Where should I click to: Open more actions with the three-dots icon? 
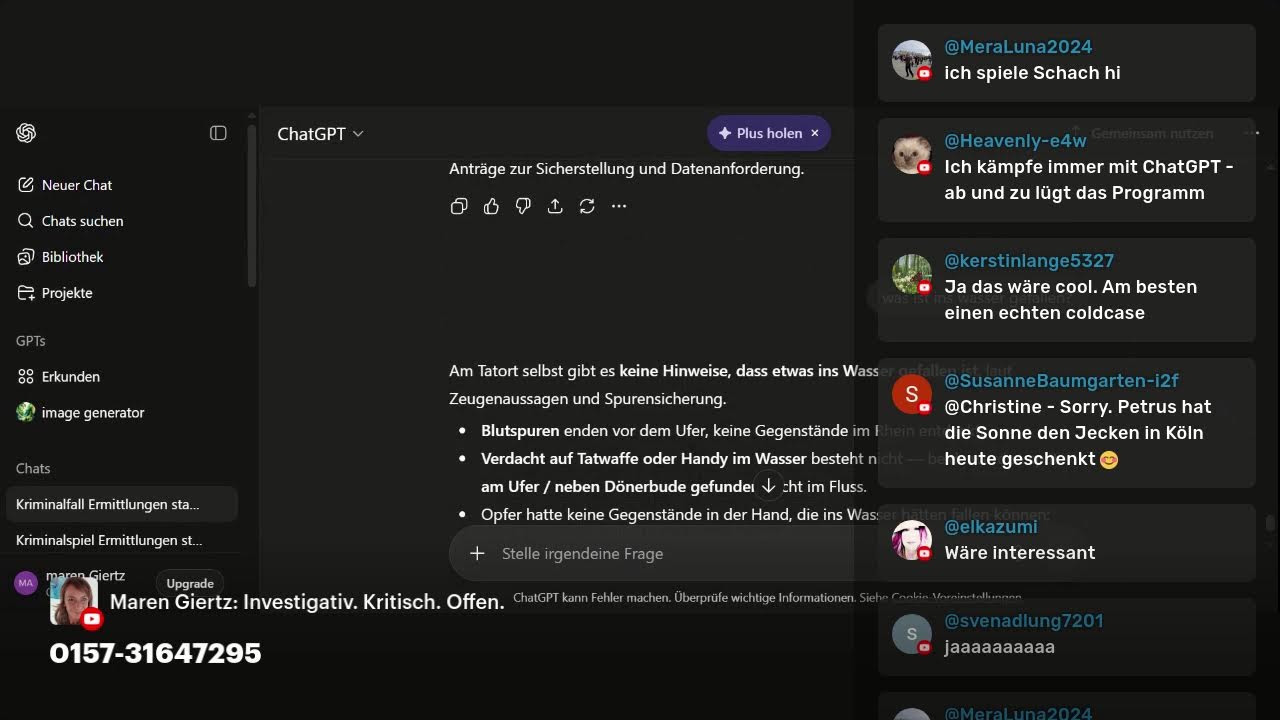click(619, 206)
